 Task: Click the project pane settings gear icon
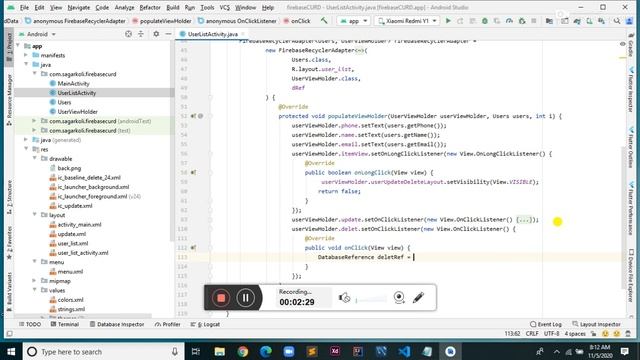click(x=156, y=34)
